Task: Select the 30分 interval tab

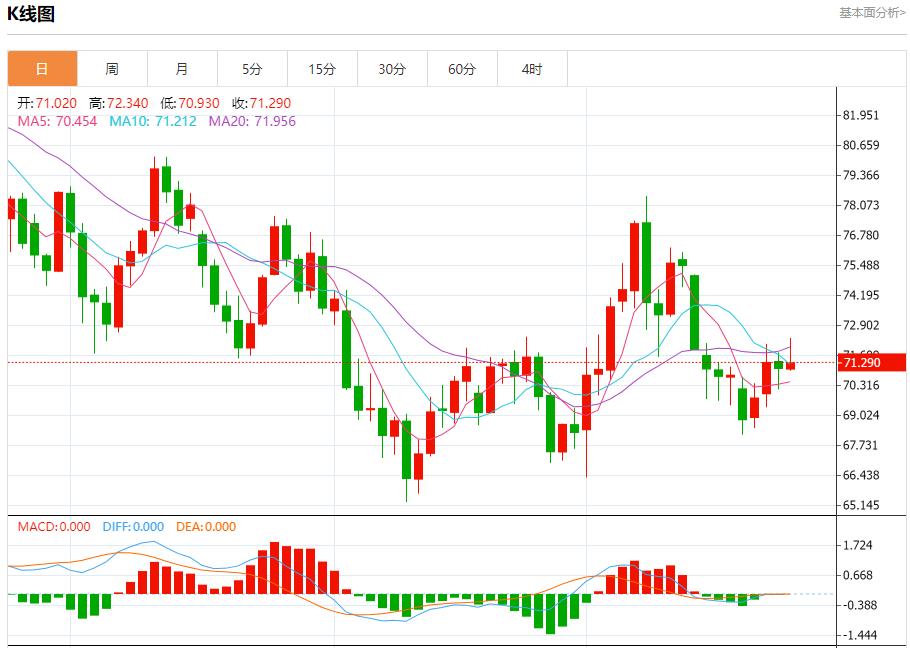Action: click(x=392, y=69)
